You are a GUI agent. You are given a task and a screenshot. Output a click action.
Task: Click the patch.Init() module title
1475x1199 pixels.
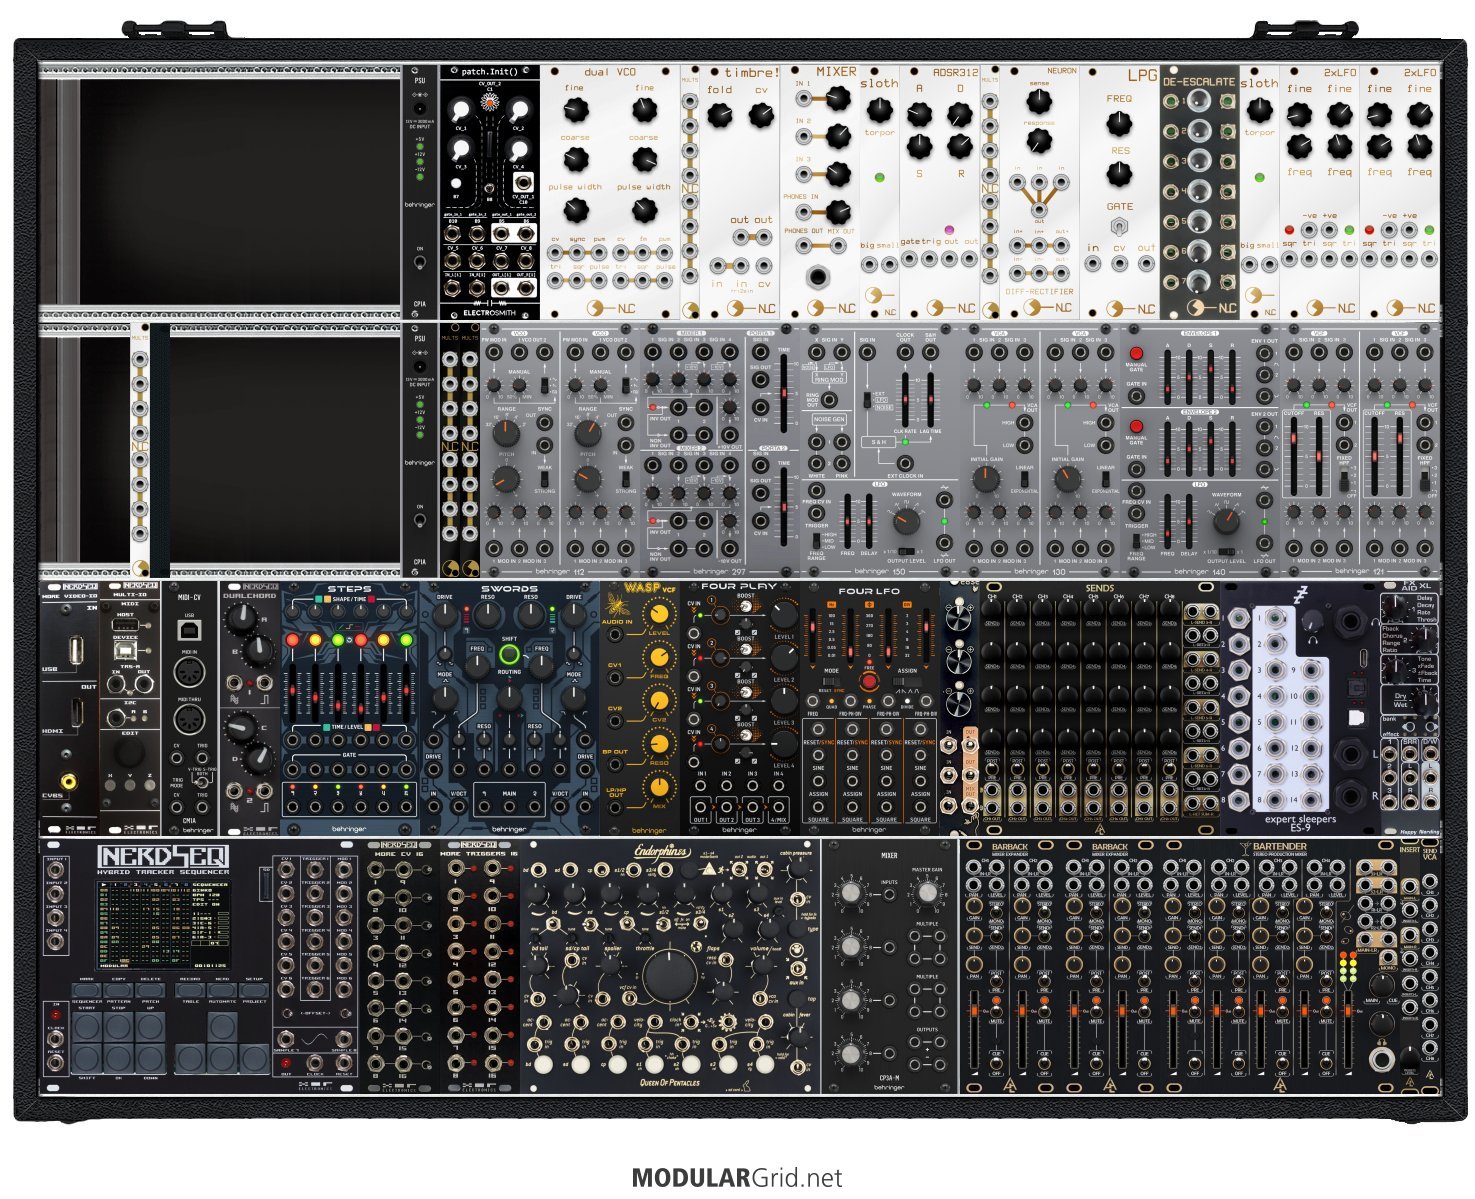(x=490, y=72)
